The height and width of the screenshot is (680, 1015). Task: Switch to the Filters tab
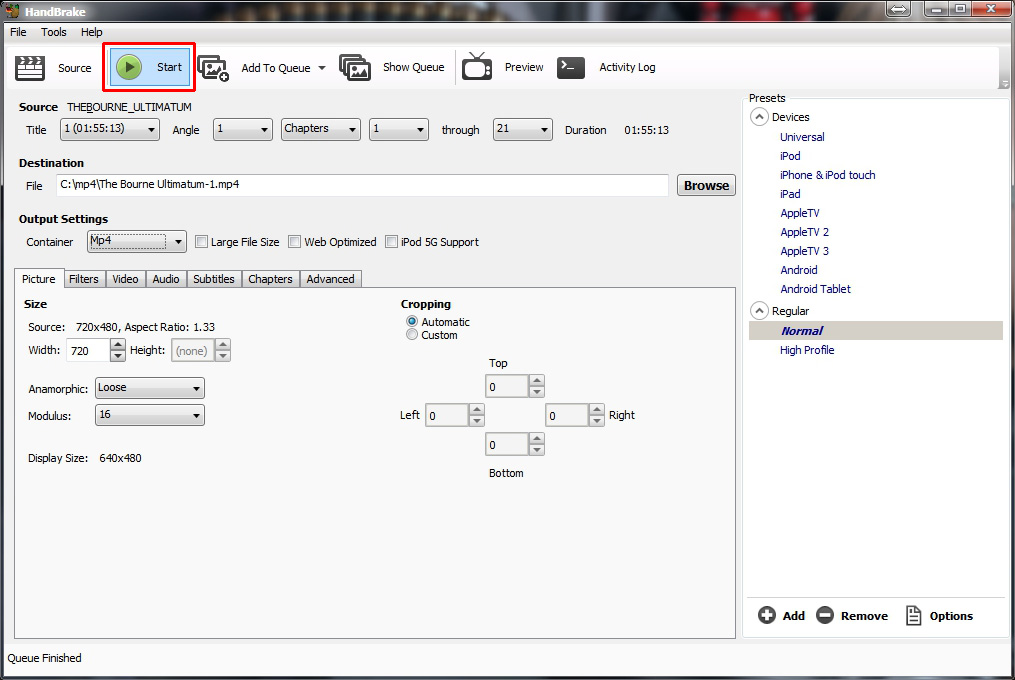coord(84,279)
